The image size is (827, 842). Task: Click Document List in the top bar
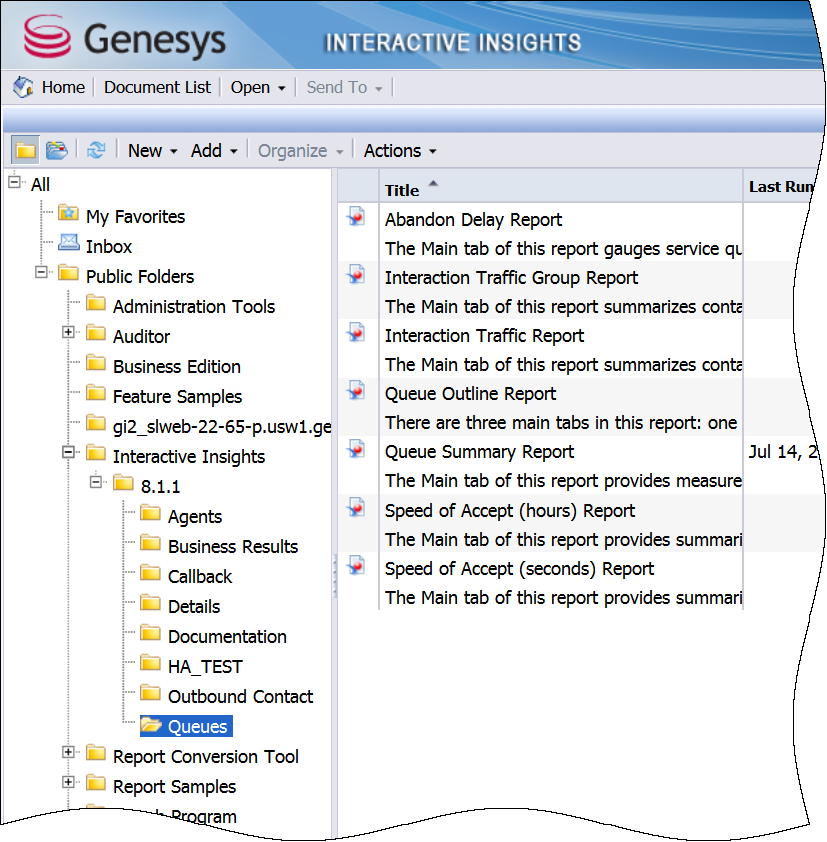click(x=157, y=88)
